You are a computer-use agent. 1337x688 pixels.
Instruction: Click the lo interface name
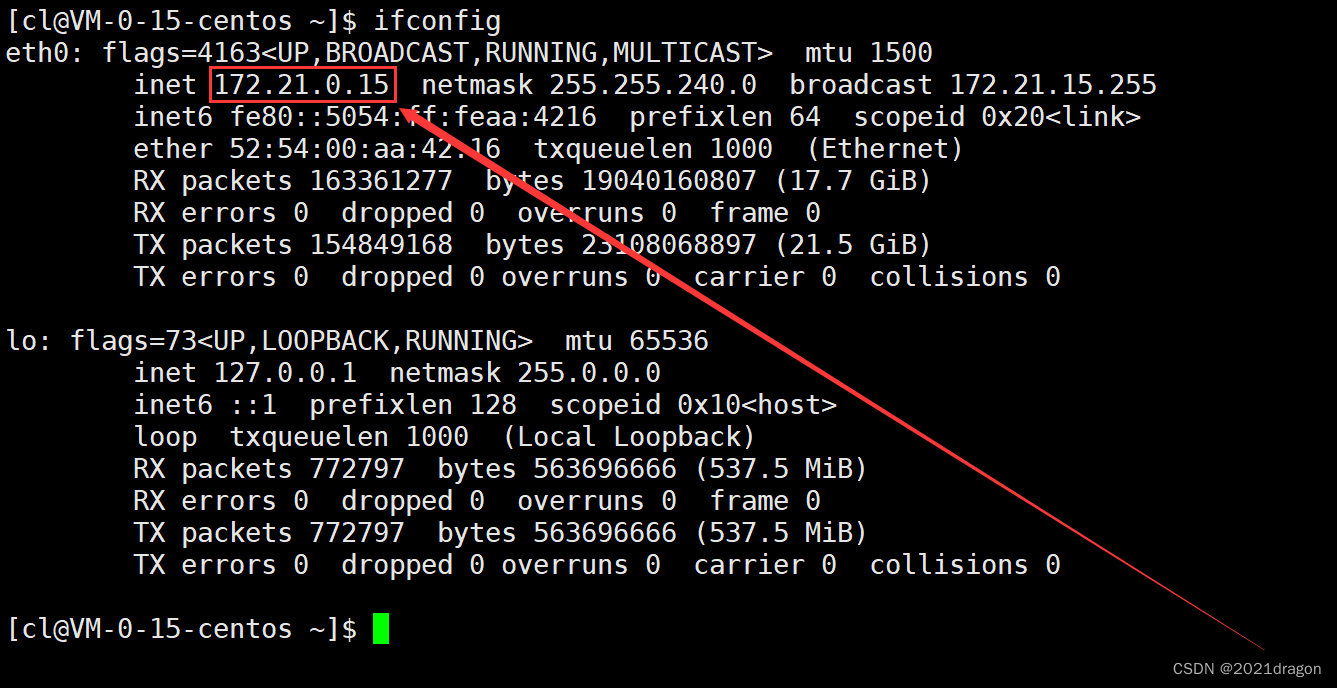tap(22, 341)
